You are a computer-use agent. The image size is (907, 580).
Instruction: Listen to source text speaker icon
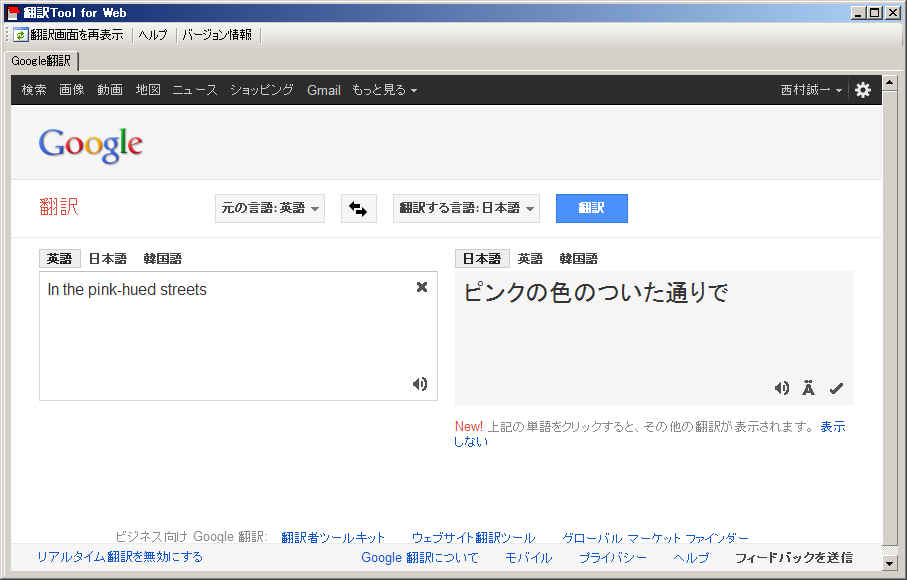click(420, 384)
